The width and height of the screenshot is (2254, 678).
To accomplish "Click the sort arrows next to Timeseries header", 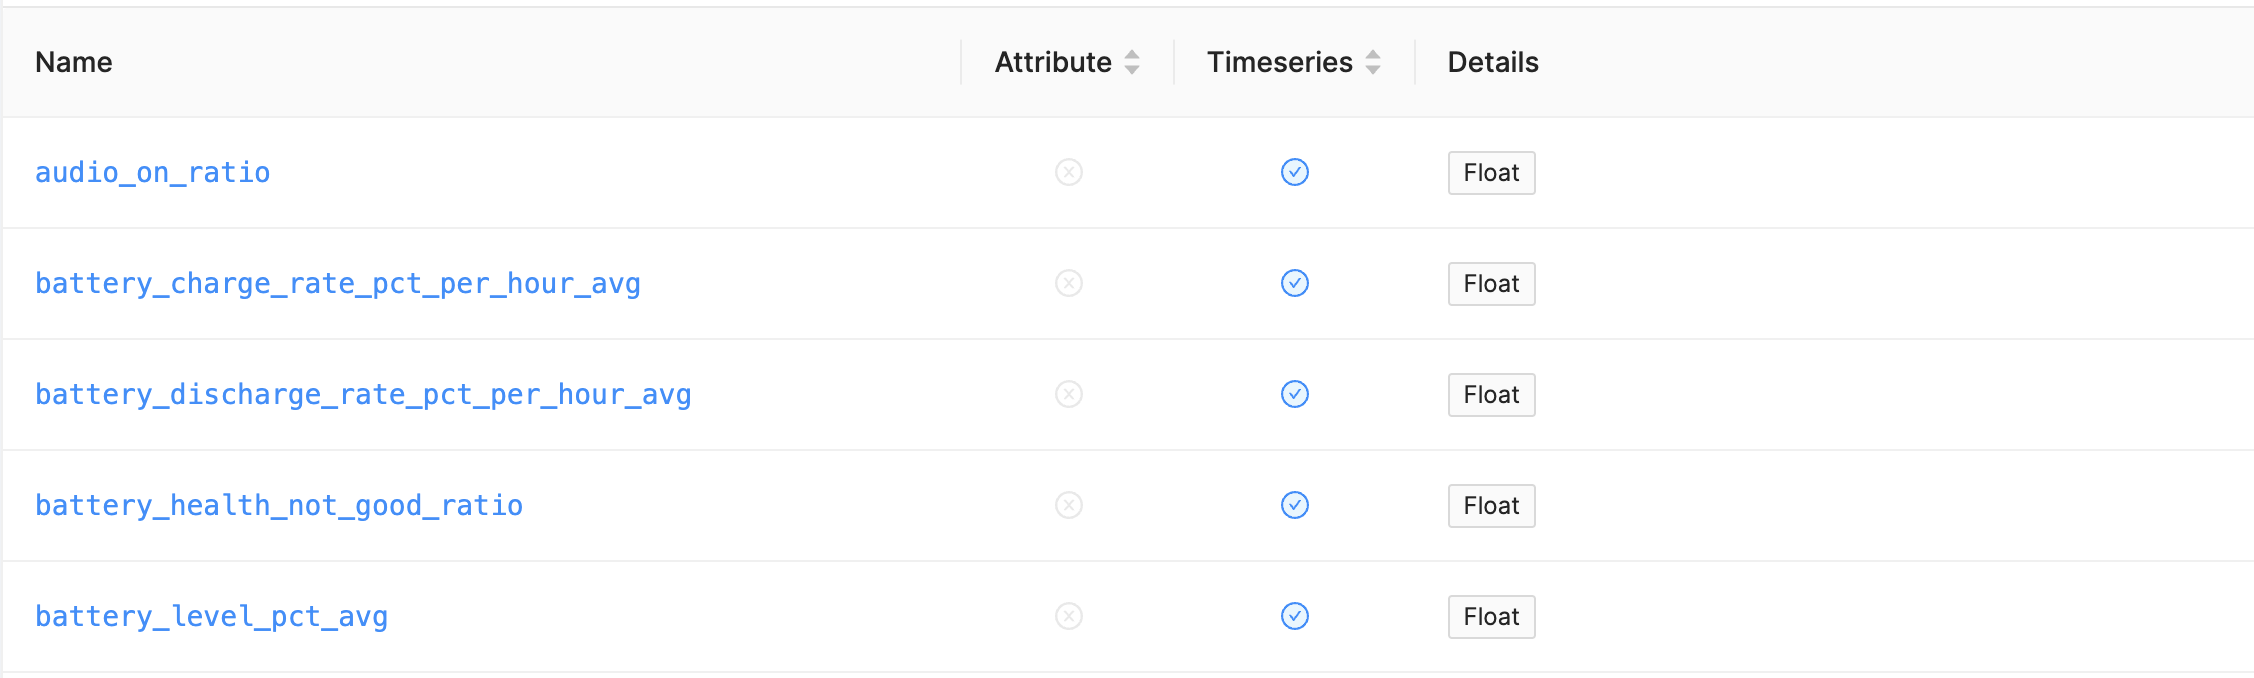I will 1375,62.
